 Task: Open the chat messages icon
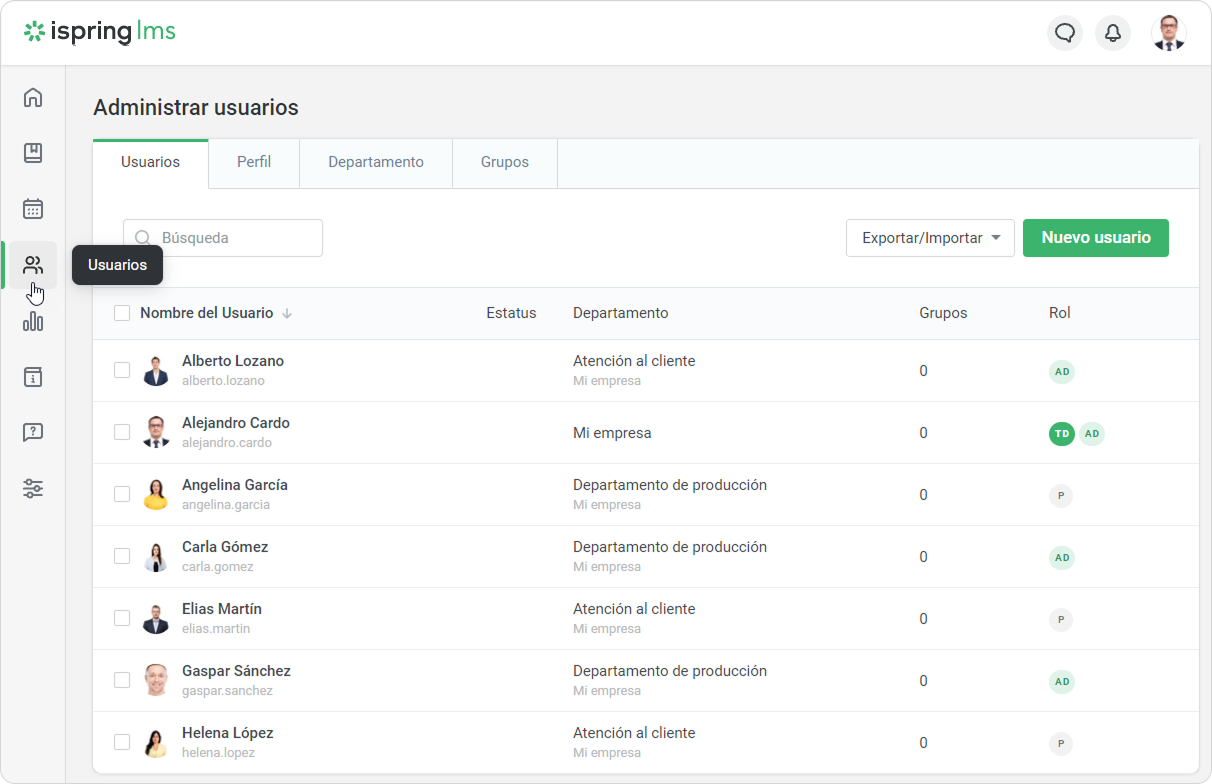tap(1065, 33)
